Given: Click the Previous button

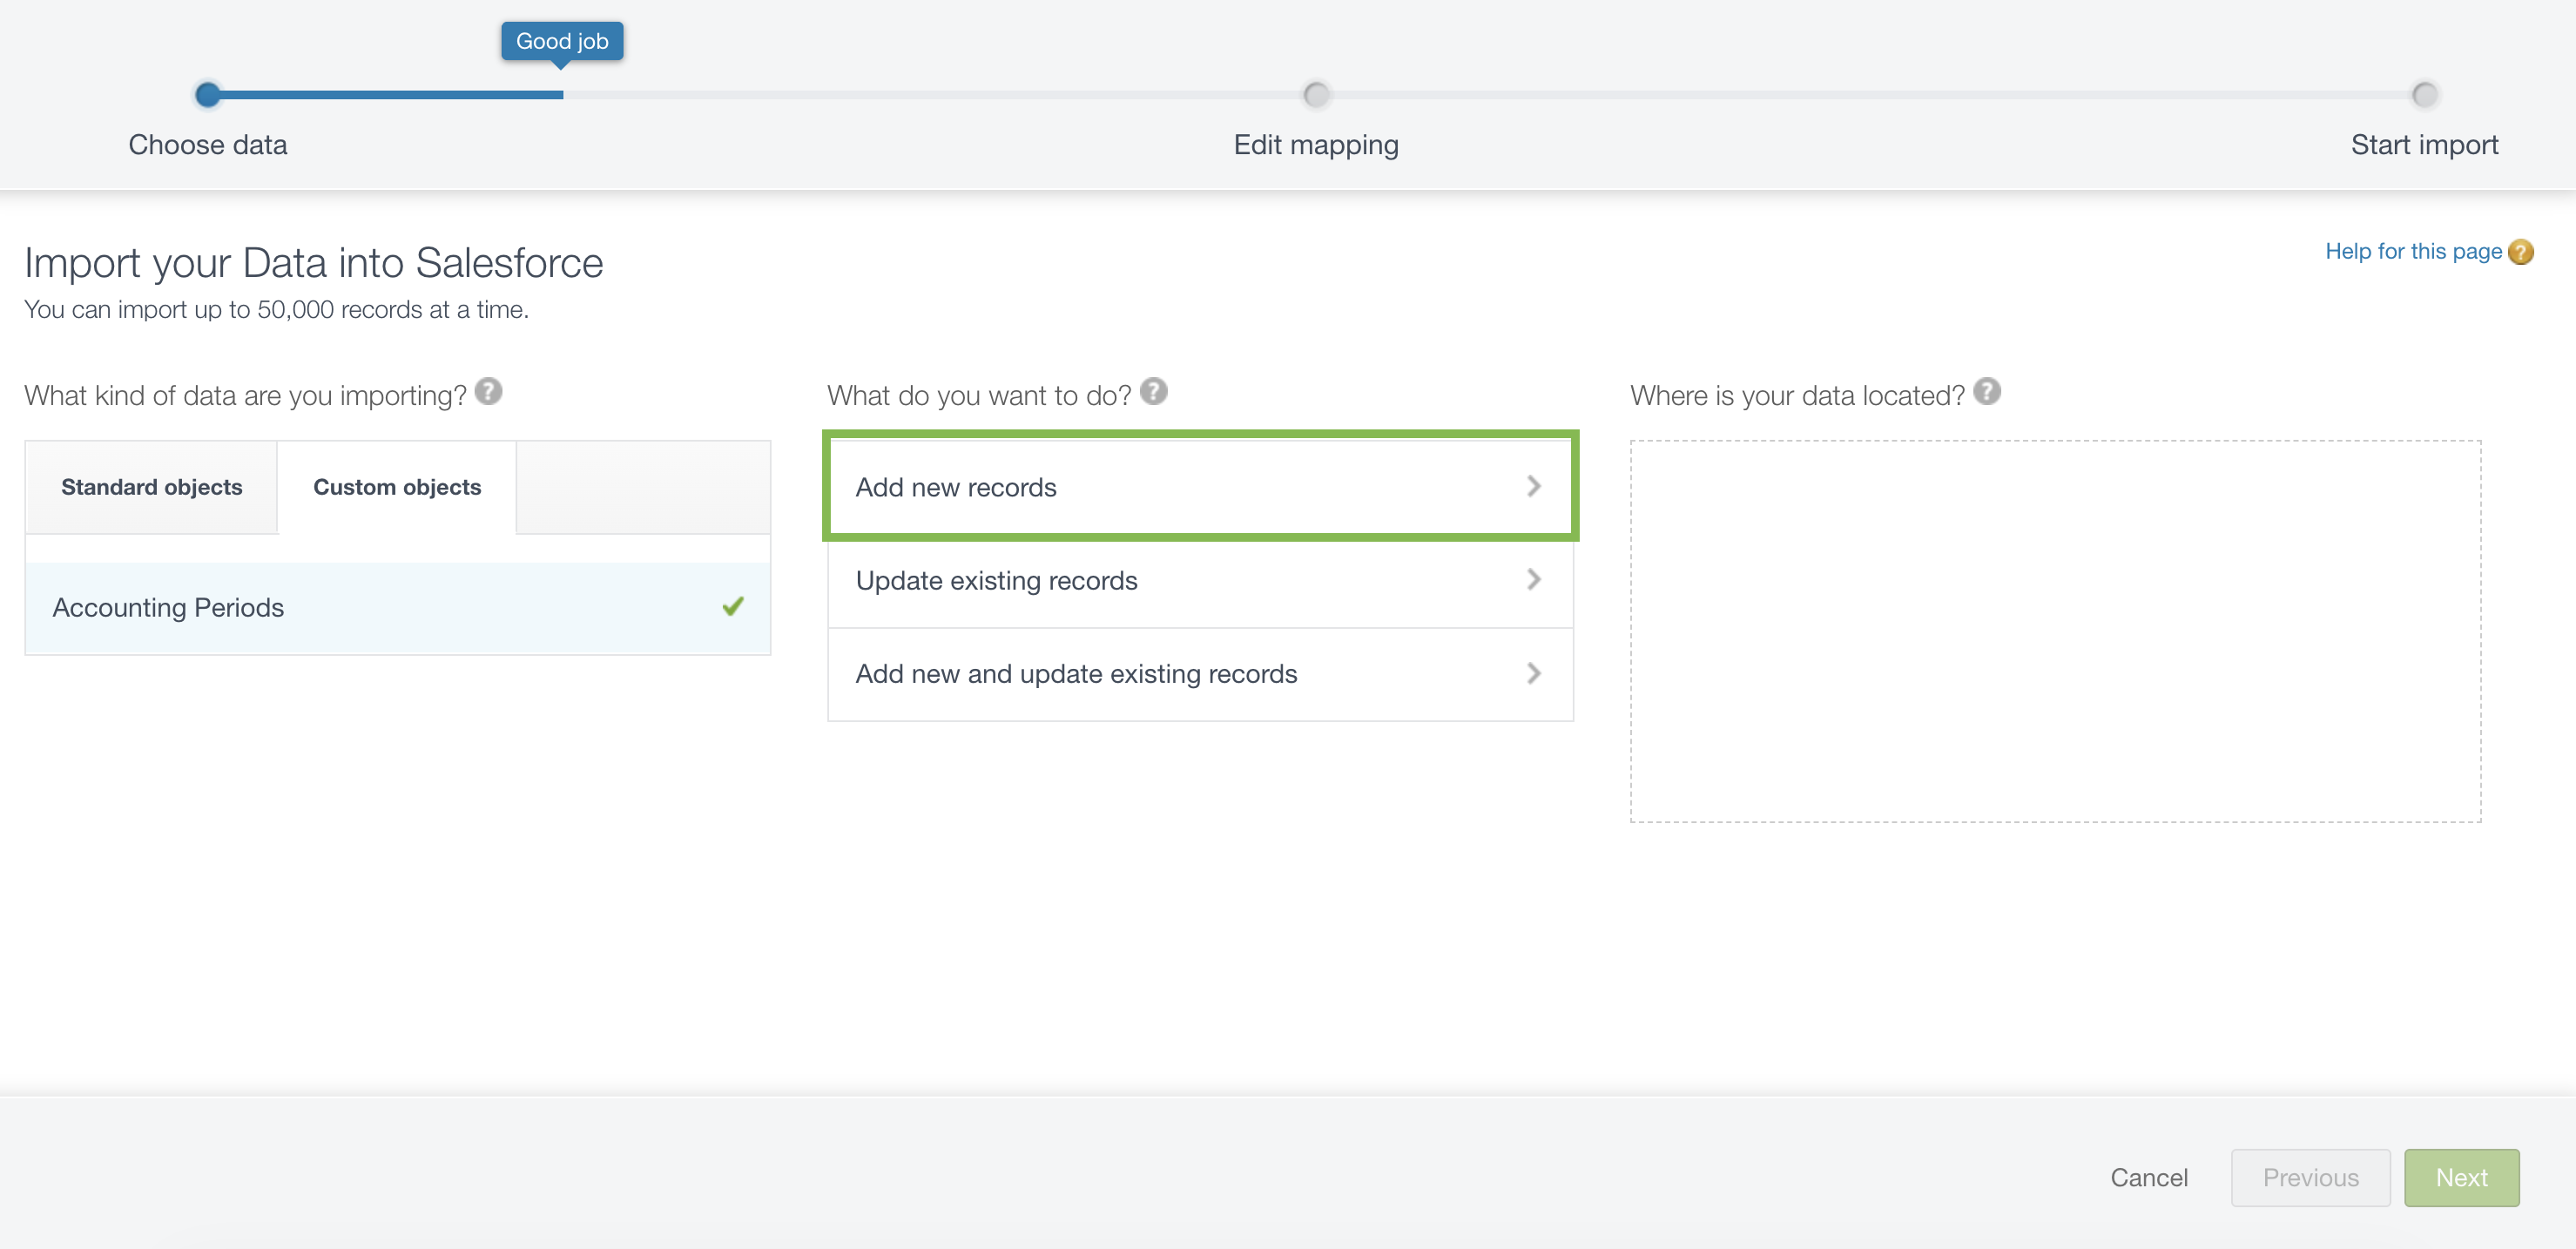Looking at the screenshot, I should pos(2311,1178).
